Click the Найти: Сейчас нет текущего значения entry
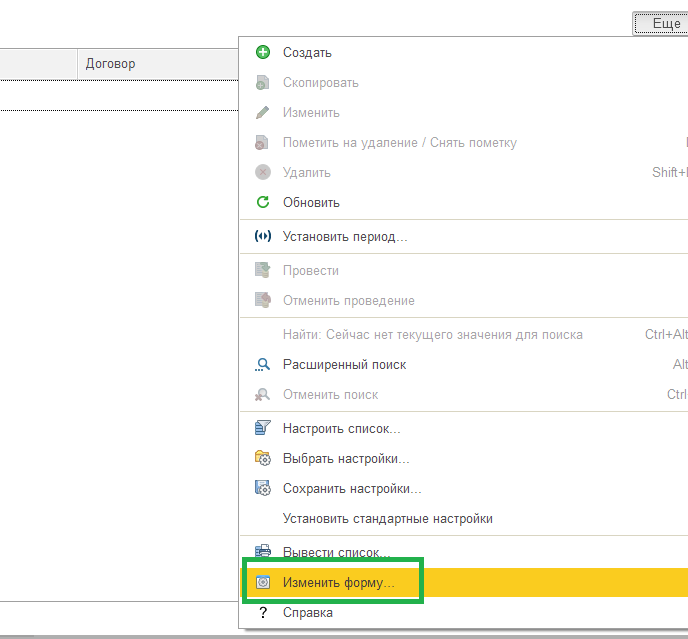 click(464, 334)
